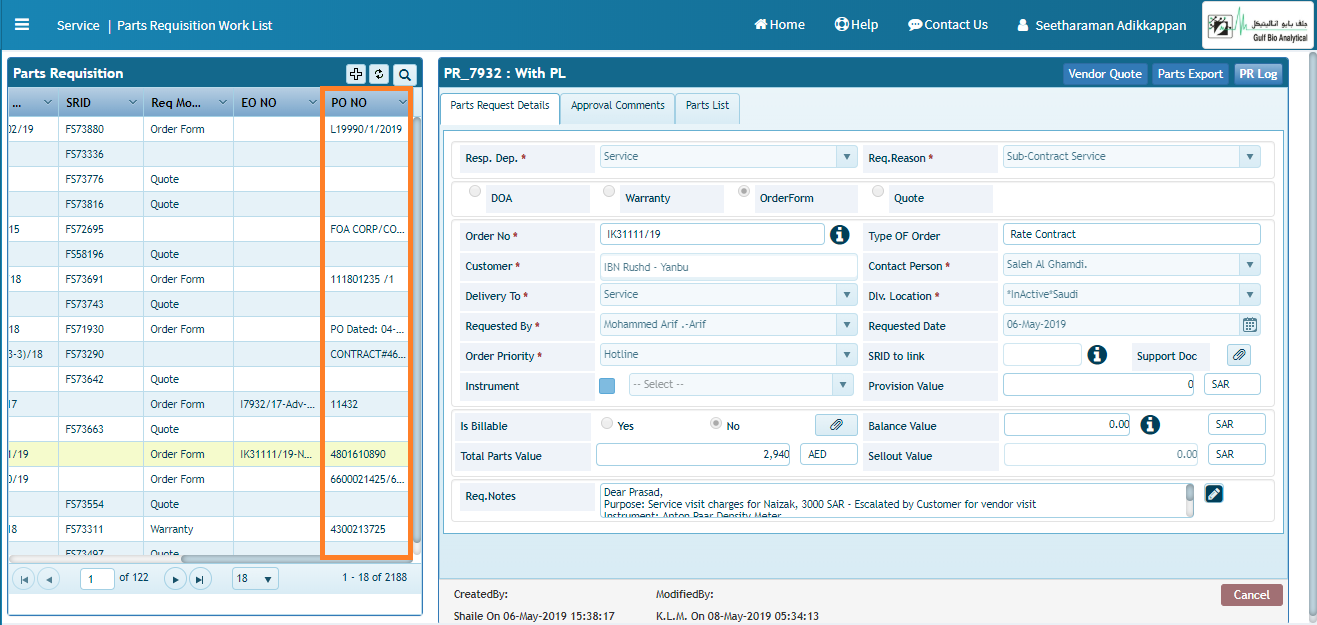Open the Contact Us link
Viewport: 1317px width, 625px height.
(947, 25)
